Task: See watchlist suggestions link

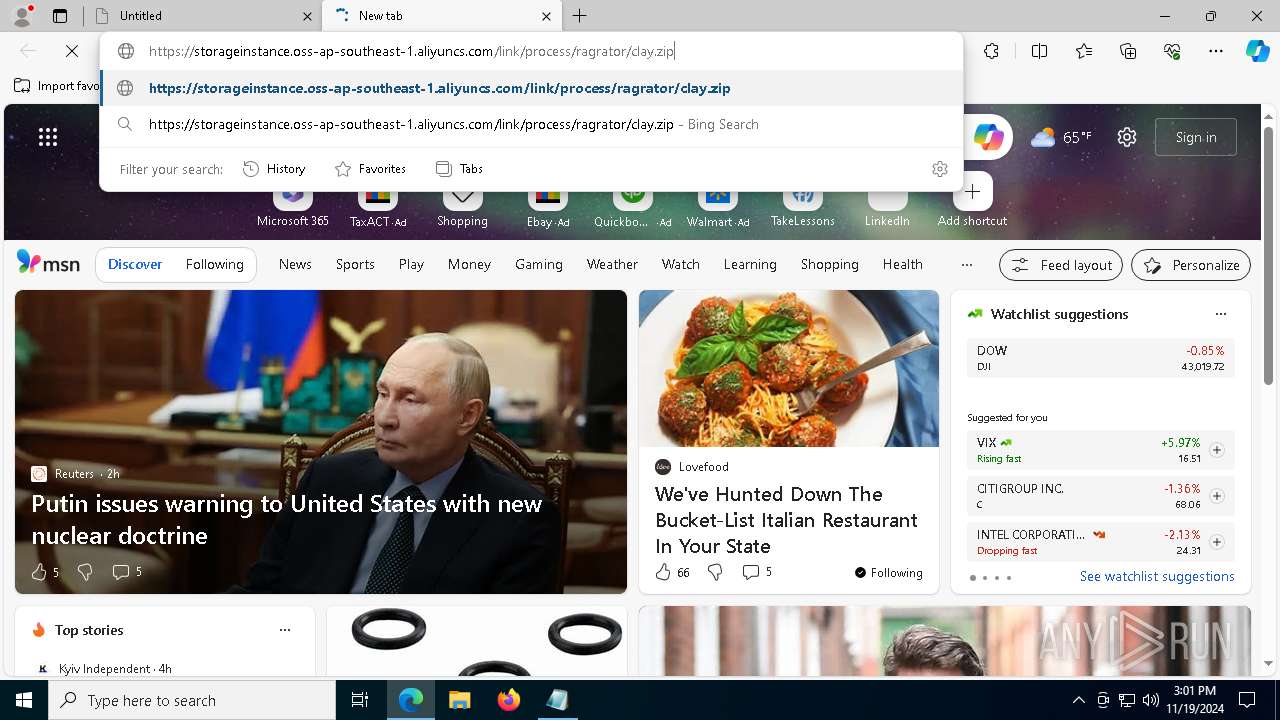Action: (1157, 576)
